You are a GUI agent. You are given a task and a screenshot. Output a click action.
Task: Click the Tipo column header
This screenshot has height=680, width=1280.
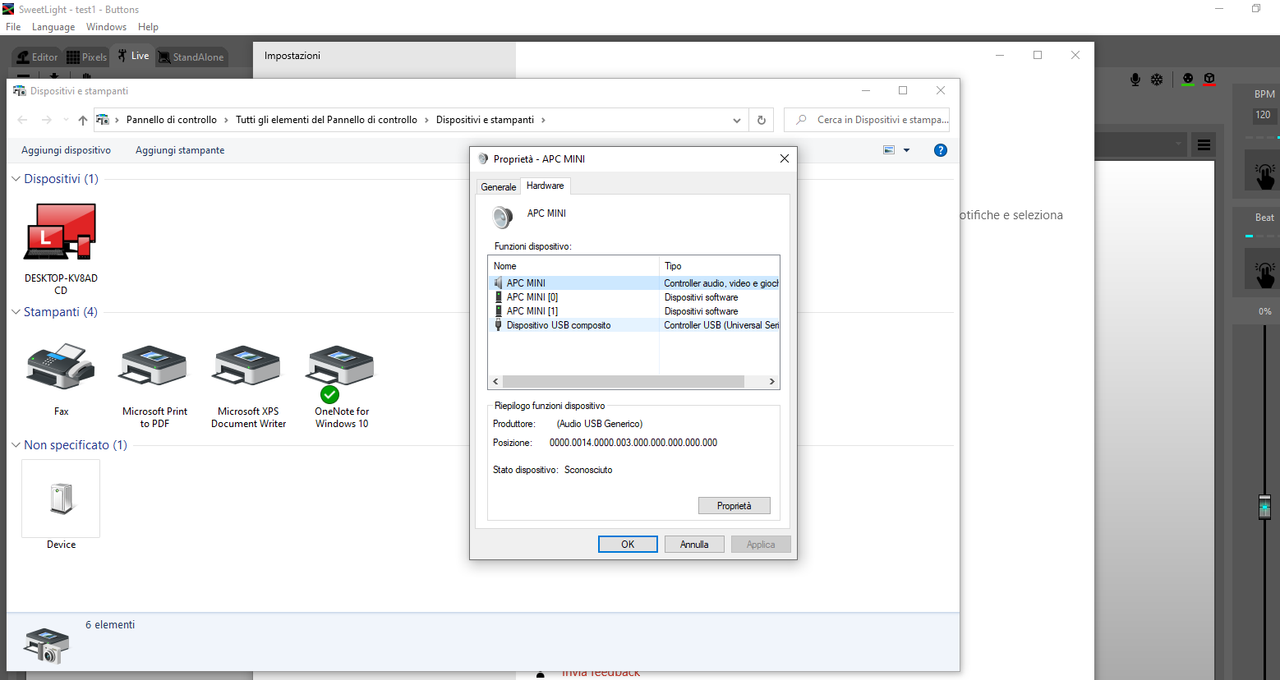coord(720,266)
